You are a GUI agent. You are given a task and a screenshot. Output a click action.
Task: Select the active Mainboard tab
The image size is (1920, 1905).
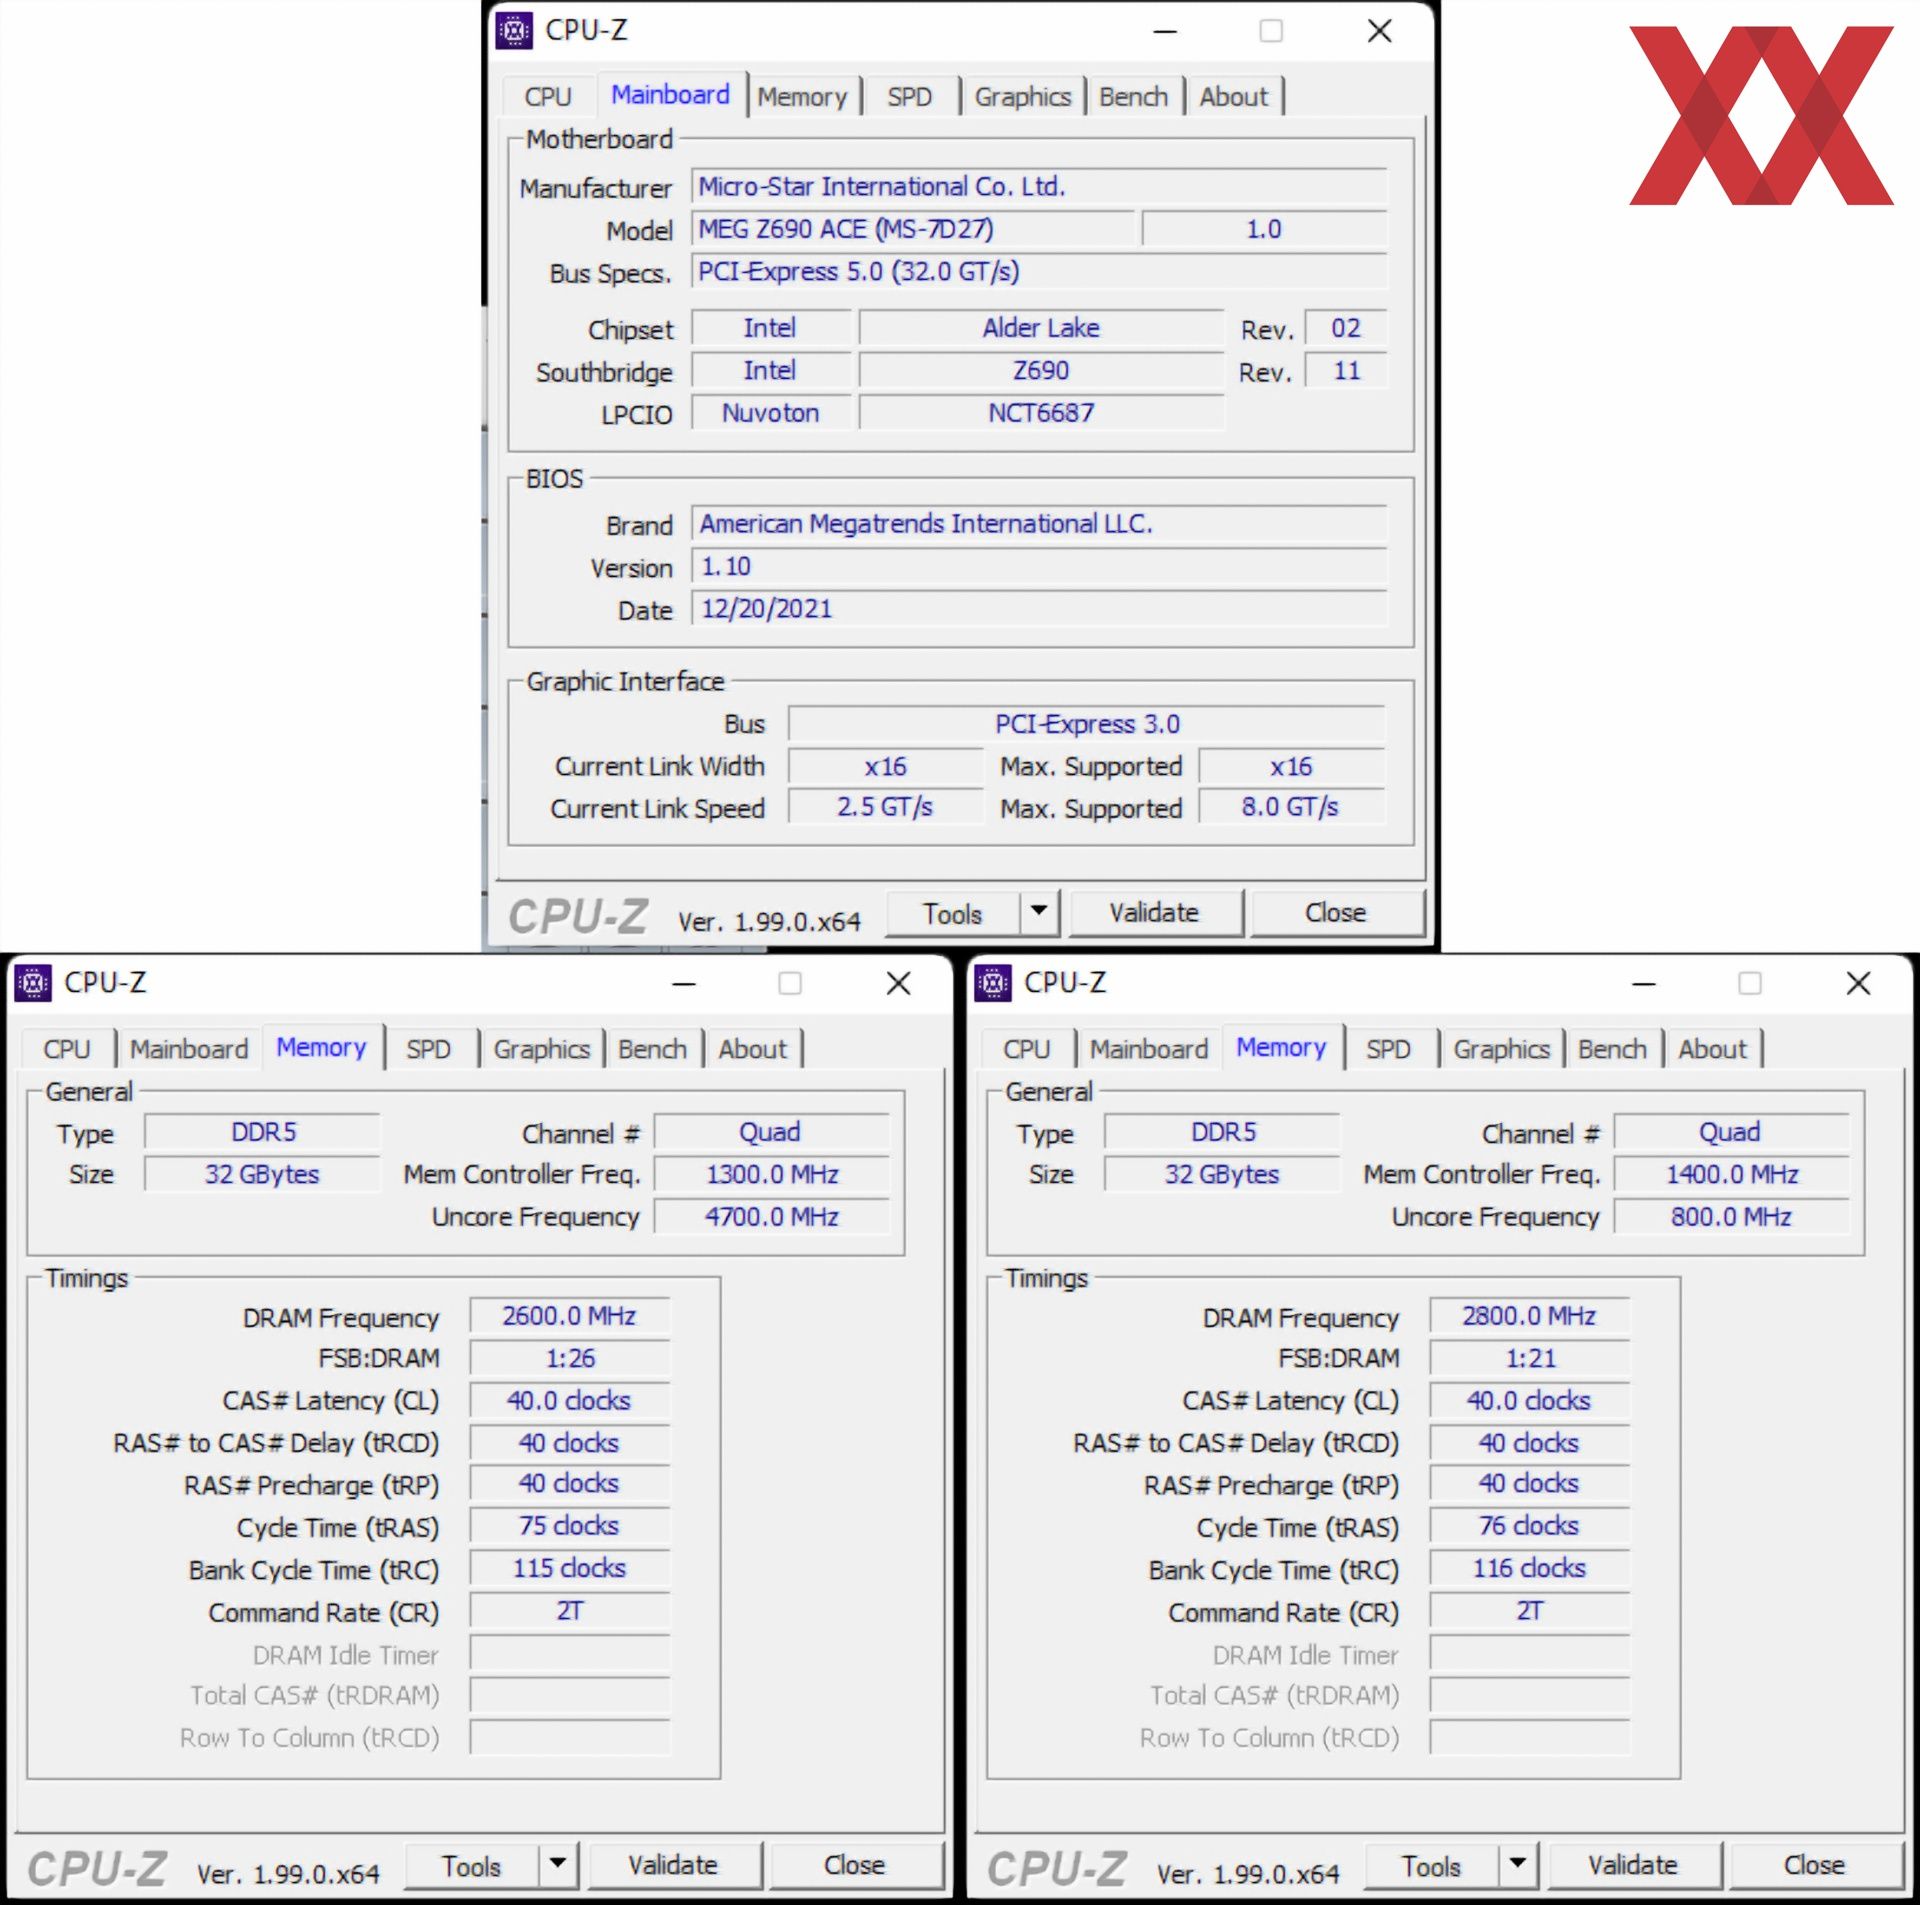click(671, 95)
